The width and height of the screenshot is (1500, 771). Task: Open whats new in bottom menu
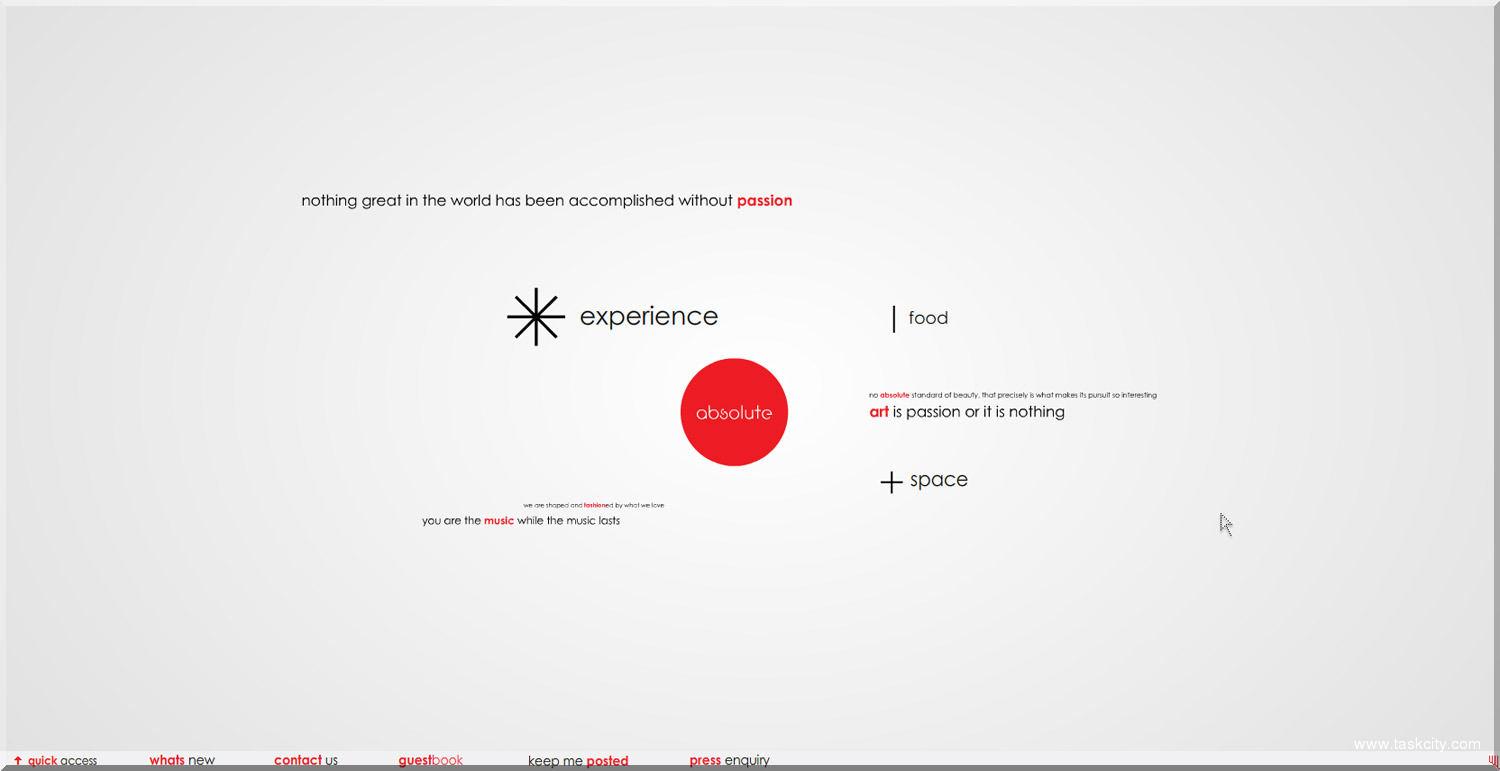pos(182,760)
